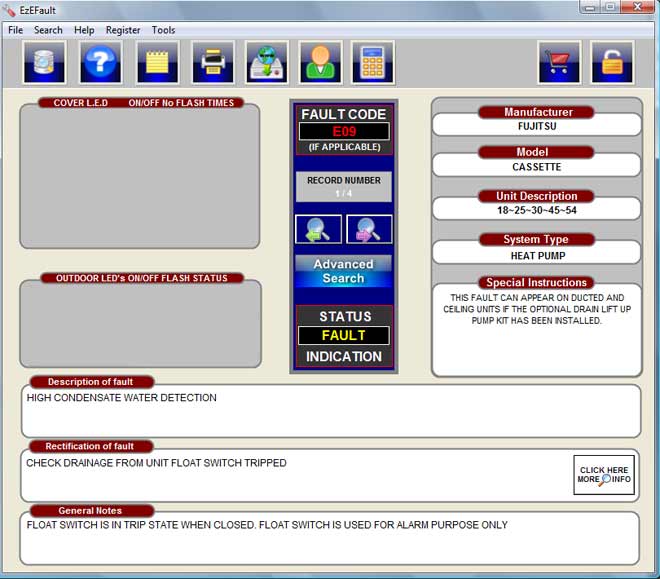Click the shopping cart icon
This screenshot has width=660, height=579.
pos(559,62)
